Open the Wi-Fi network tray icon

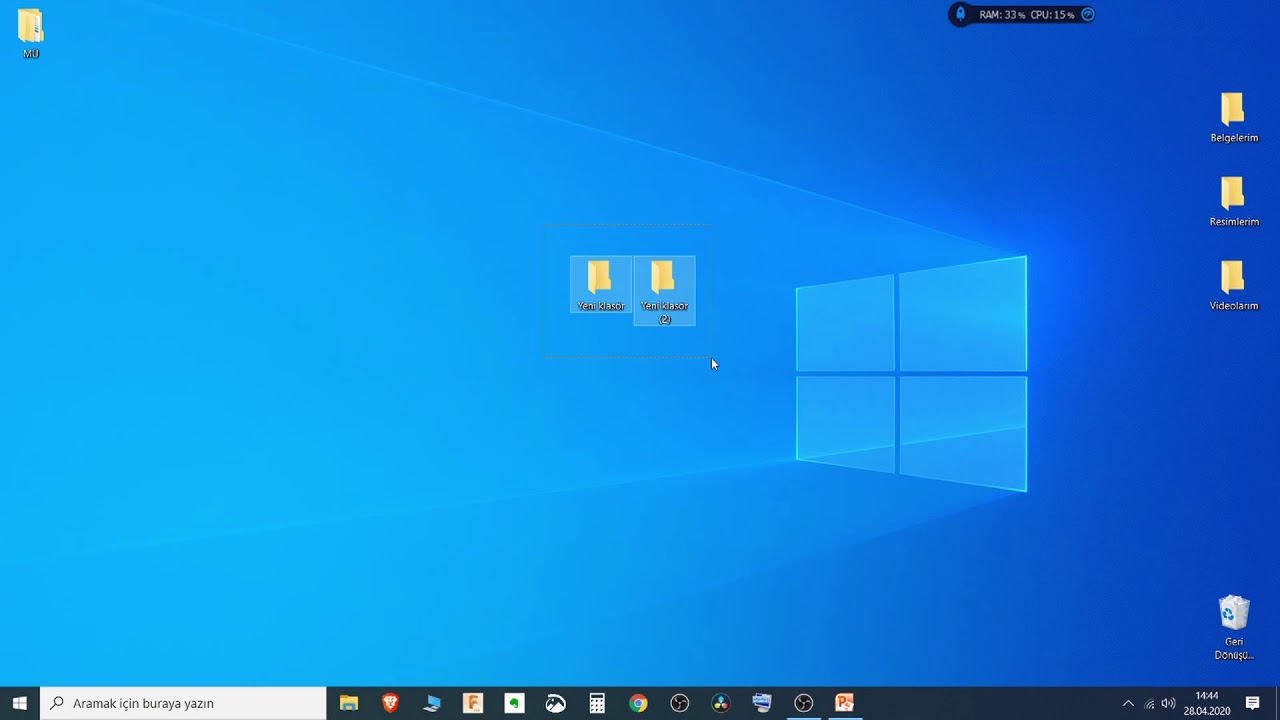1149,703
